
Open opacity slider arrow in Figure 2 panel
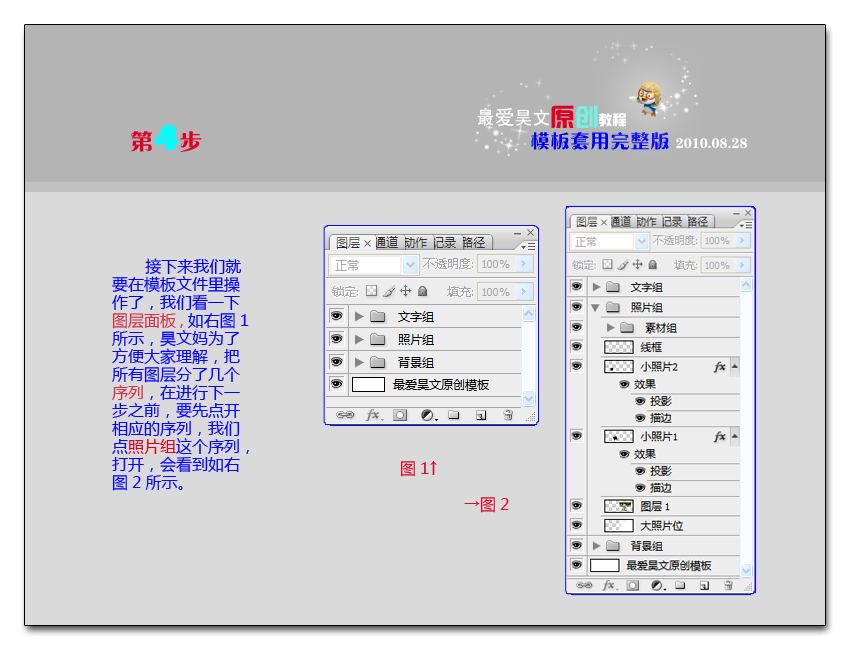click(x=742, y=240)
